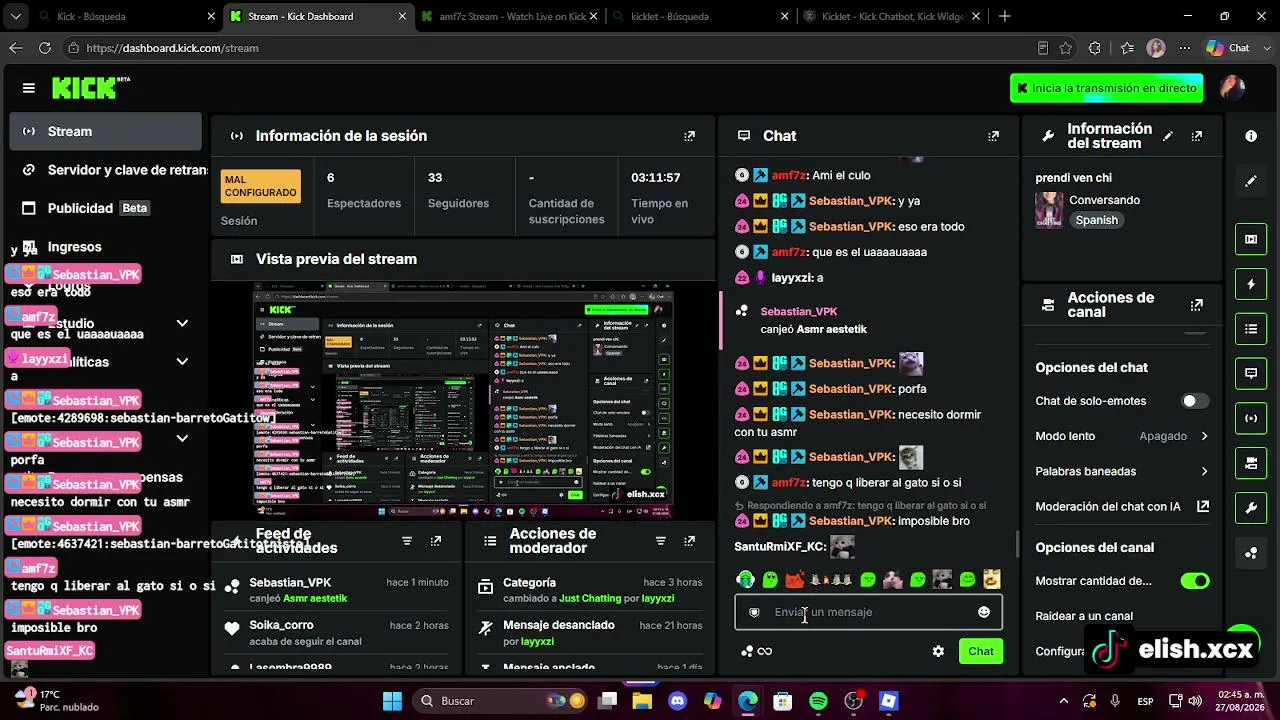Click the Sebastian_VPK username on the 'porfa' chat message
Screen dimensions: 1280x720
[x=850, y=389]
